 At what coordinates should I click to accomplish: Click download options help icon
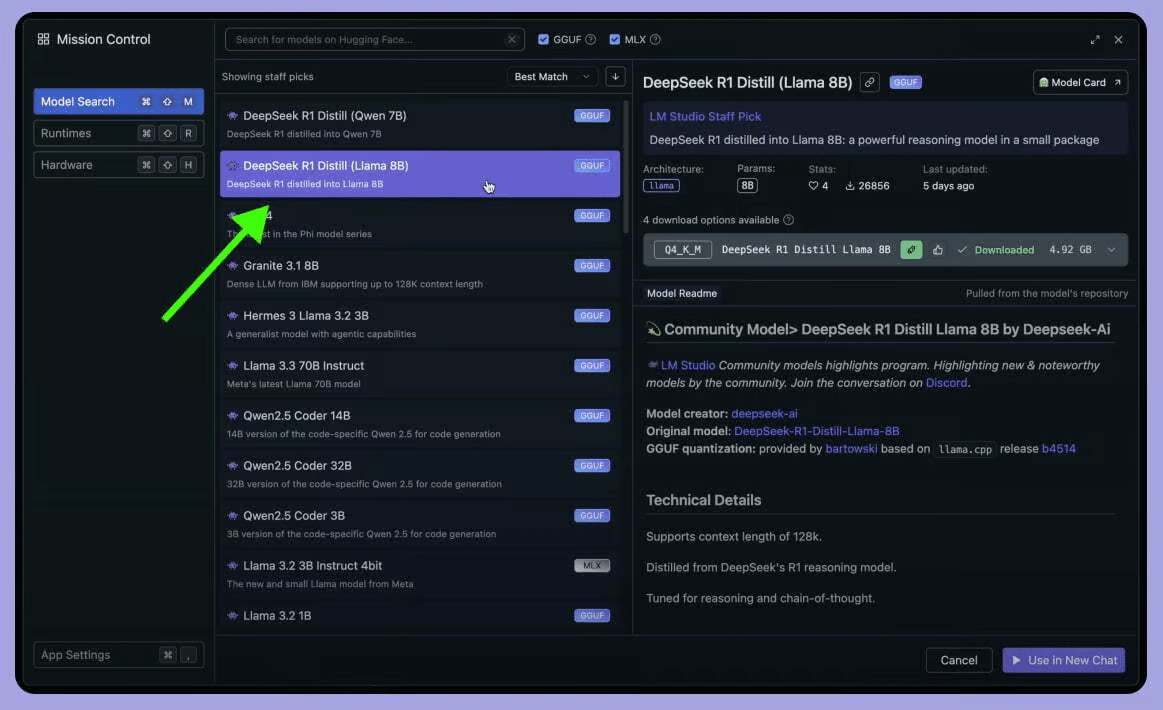(x=788, y=220)
